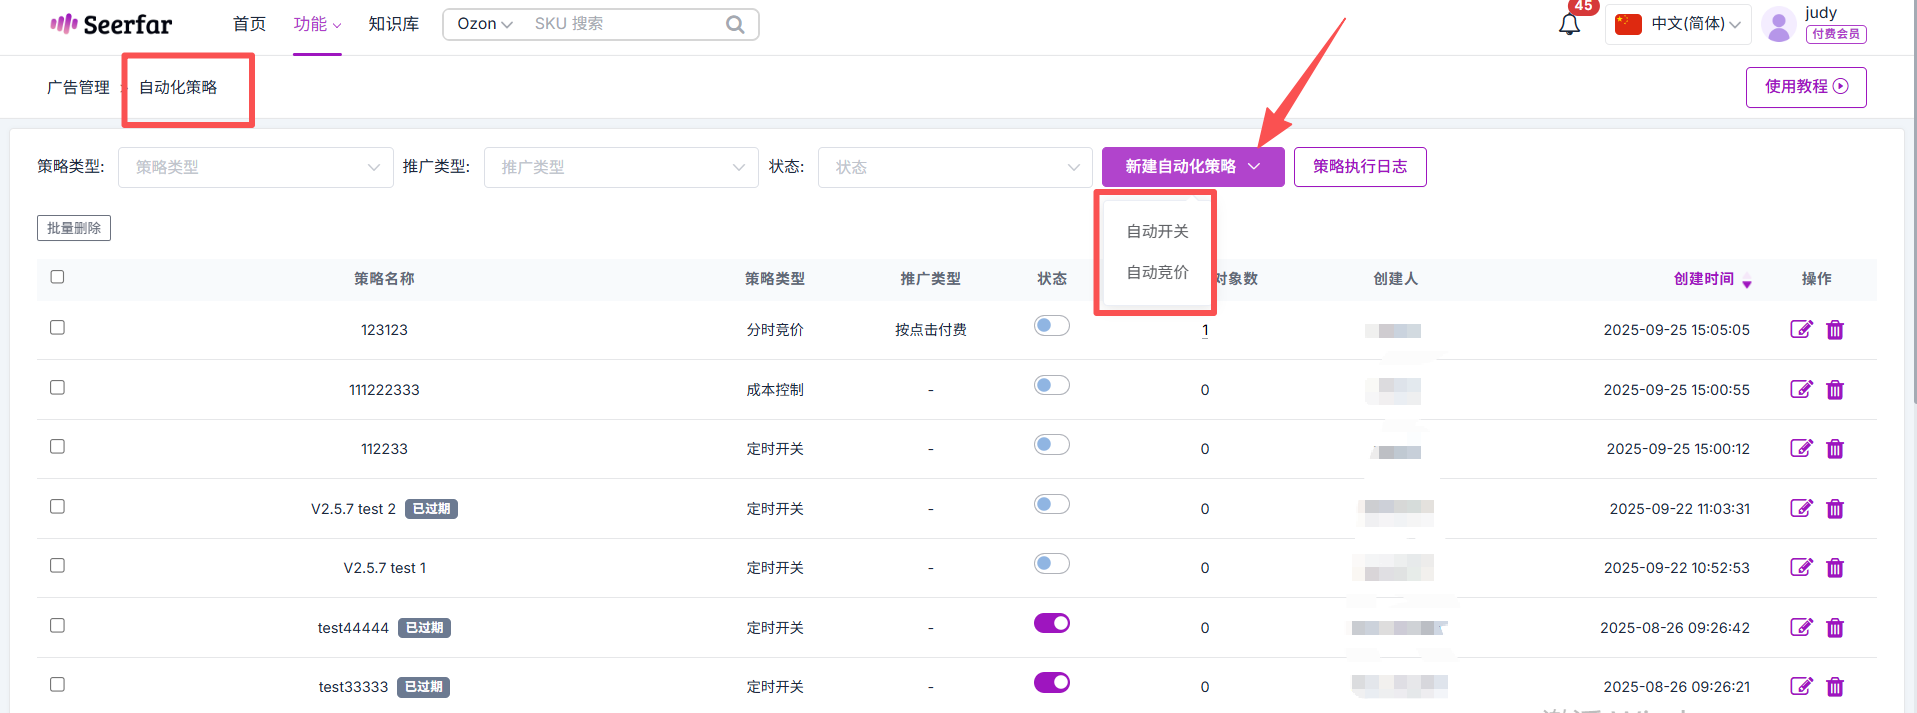Viewport: 1917px width, 713px height.
Task: Delete the test44444 strategy
Action: pyautogui.click(x=1835, y=628)
